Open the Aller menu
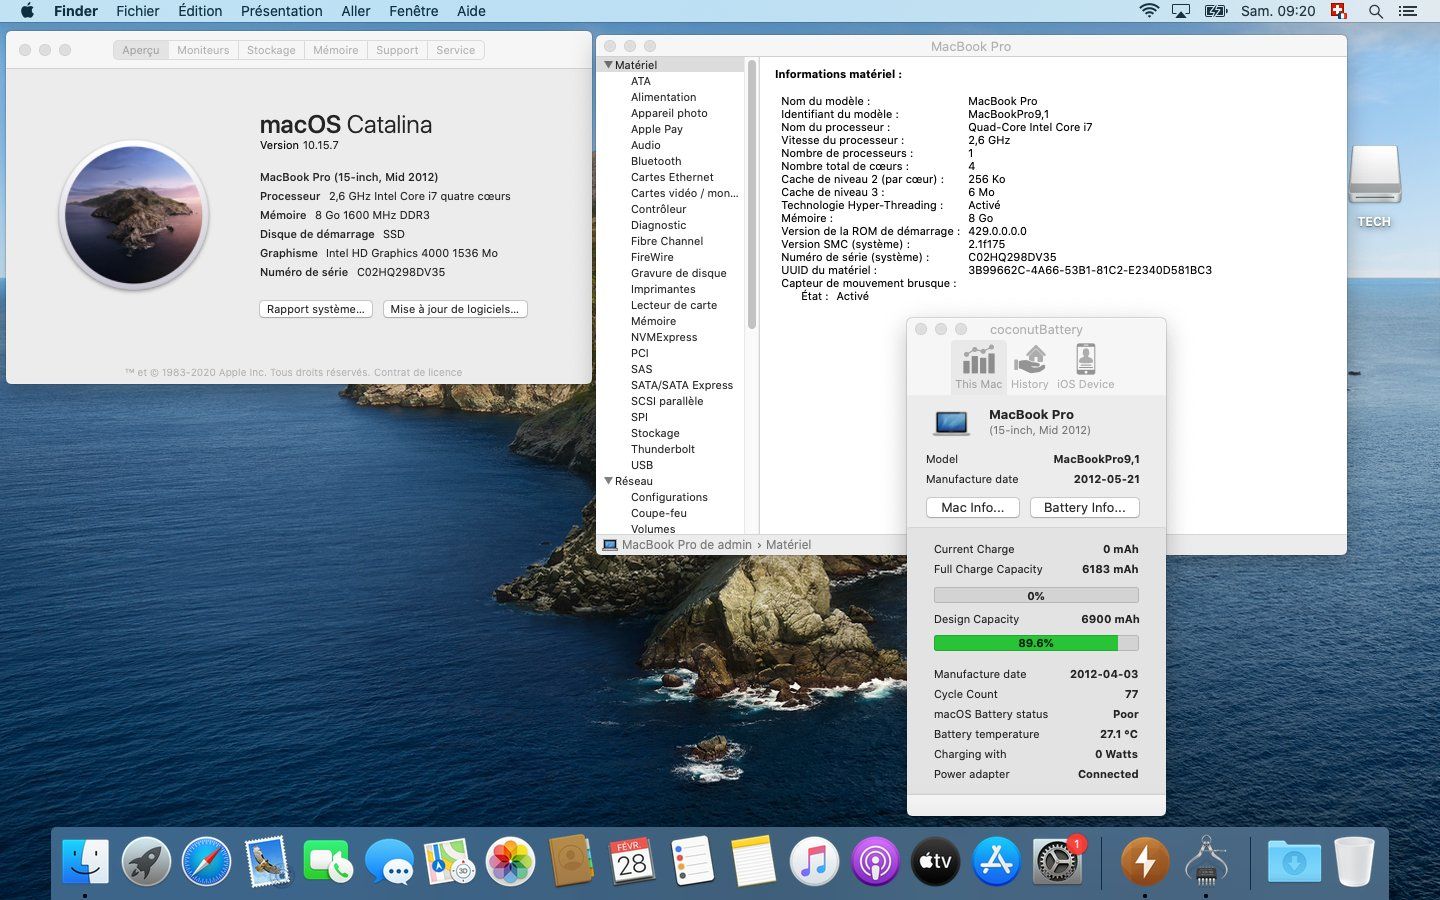Viewport: 1440px width, 900px height. point(356,11)
